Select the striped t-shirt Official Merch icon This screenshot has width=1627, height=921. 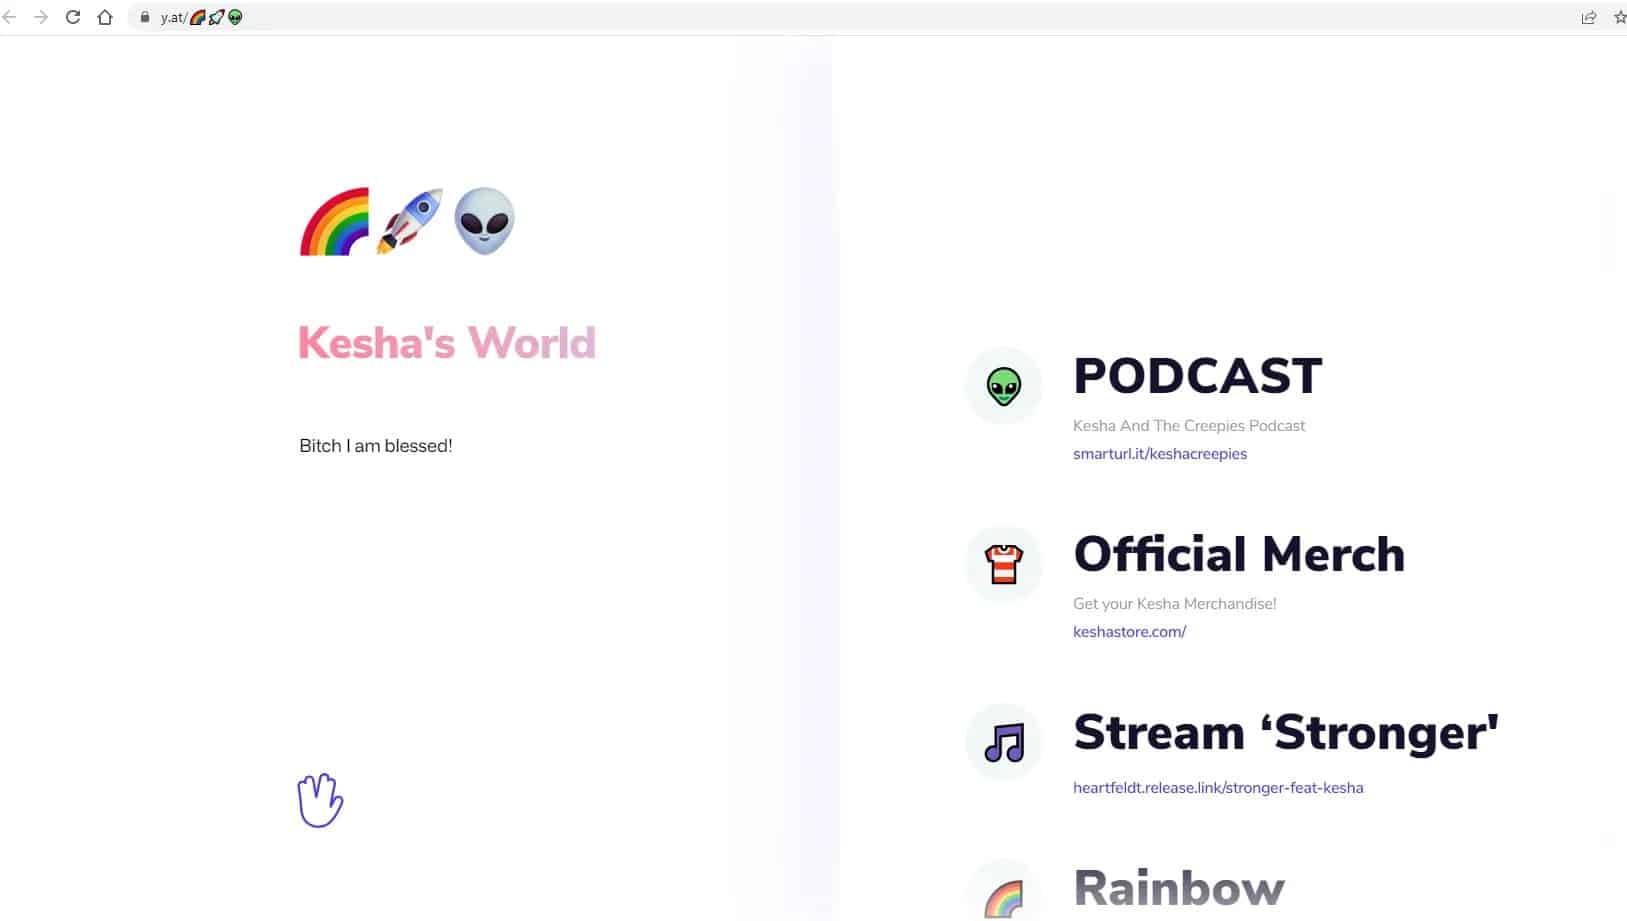tap(1004, 564)
